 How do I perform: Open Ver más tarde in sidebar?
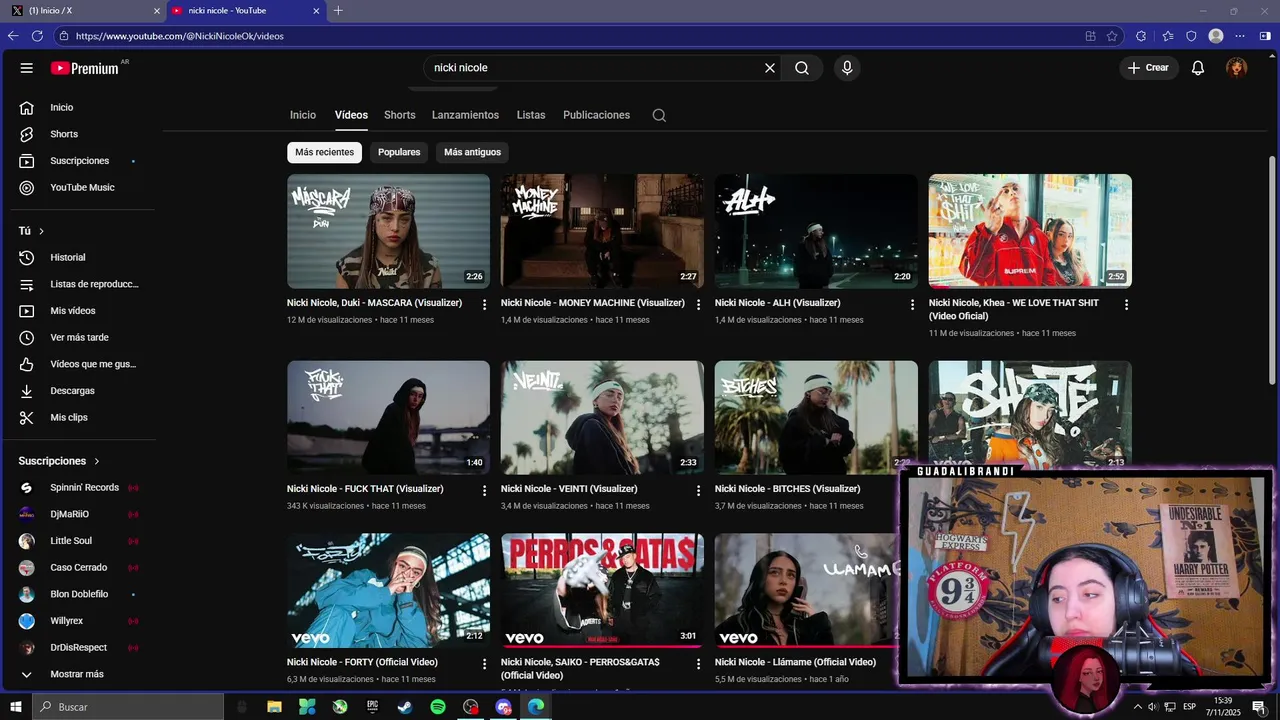[x=79, y=337]
